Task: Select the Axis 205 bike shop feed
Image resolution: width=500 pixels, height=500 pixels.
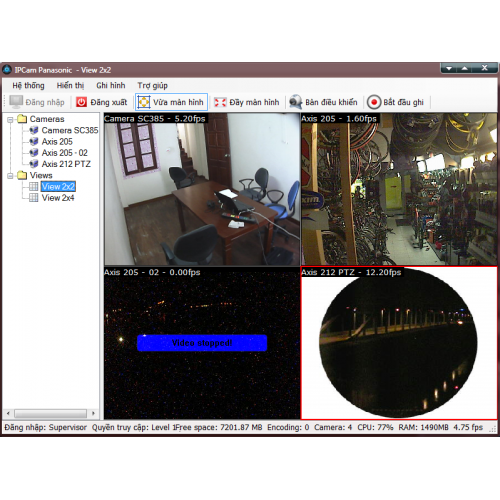Action: coord(399,189)
